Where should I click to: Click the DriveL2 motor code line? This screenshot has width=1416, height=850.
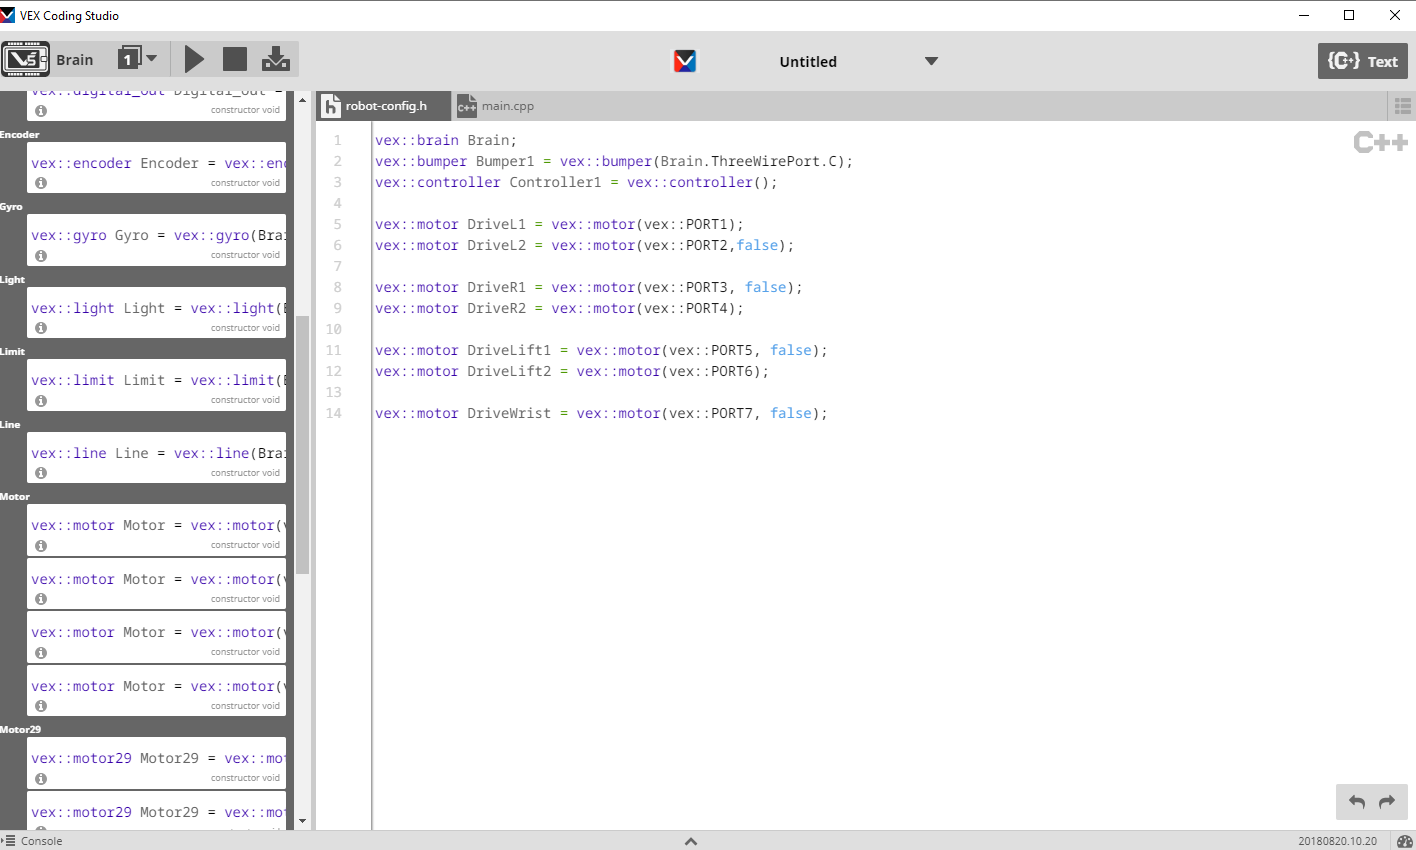[x=584, y=246]
